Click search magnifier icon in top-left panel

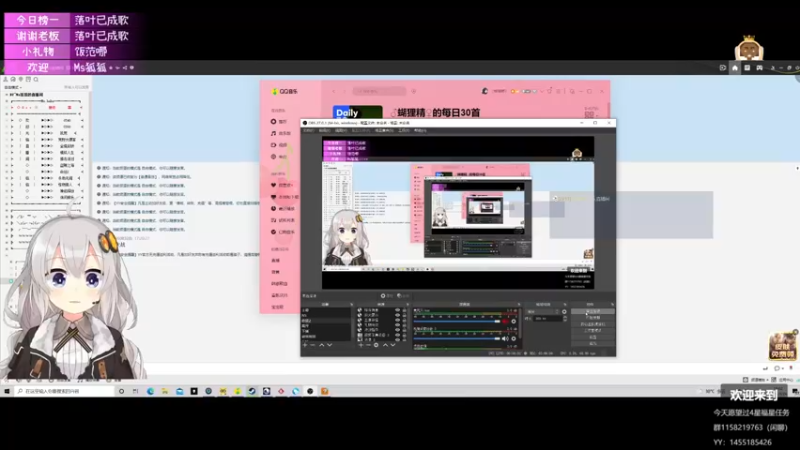point(36,79)
